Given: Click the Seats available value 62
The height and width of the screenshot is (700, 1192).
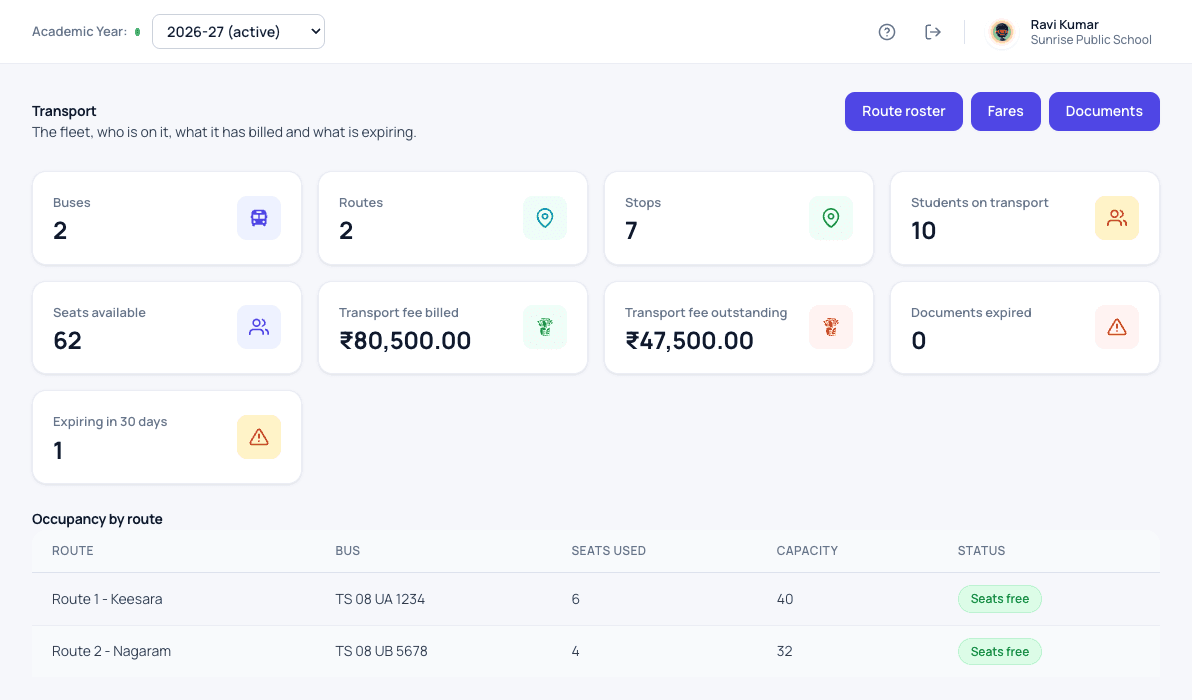Looking at the screenshot, I should click(68, 340).
